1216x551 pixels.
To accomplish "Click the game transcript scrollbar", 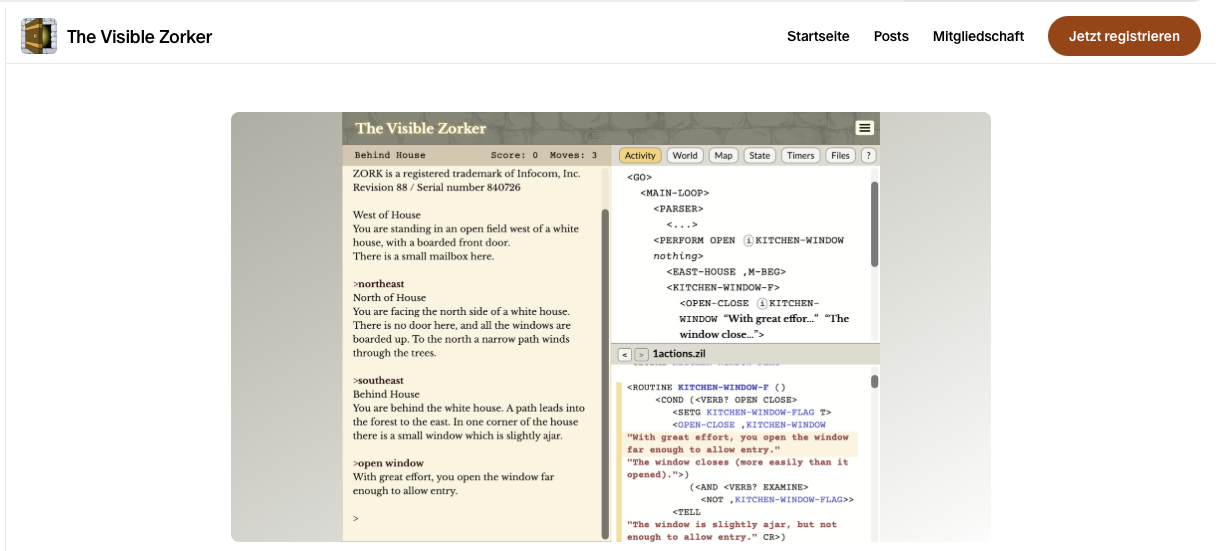I will point(604,370).
